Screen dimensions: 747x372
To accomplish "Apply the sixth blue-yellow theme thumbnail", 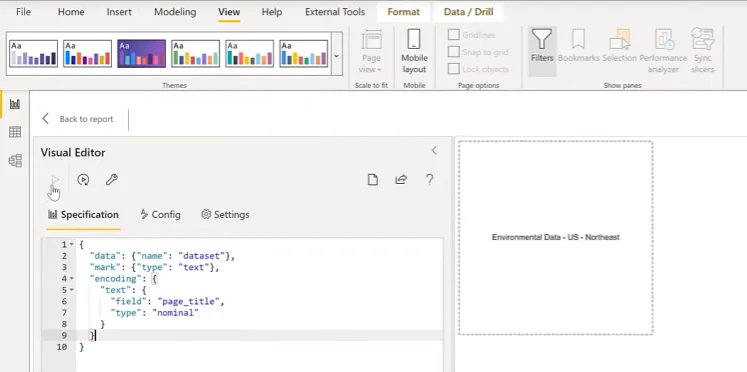I will coord(303,53).
